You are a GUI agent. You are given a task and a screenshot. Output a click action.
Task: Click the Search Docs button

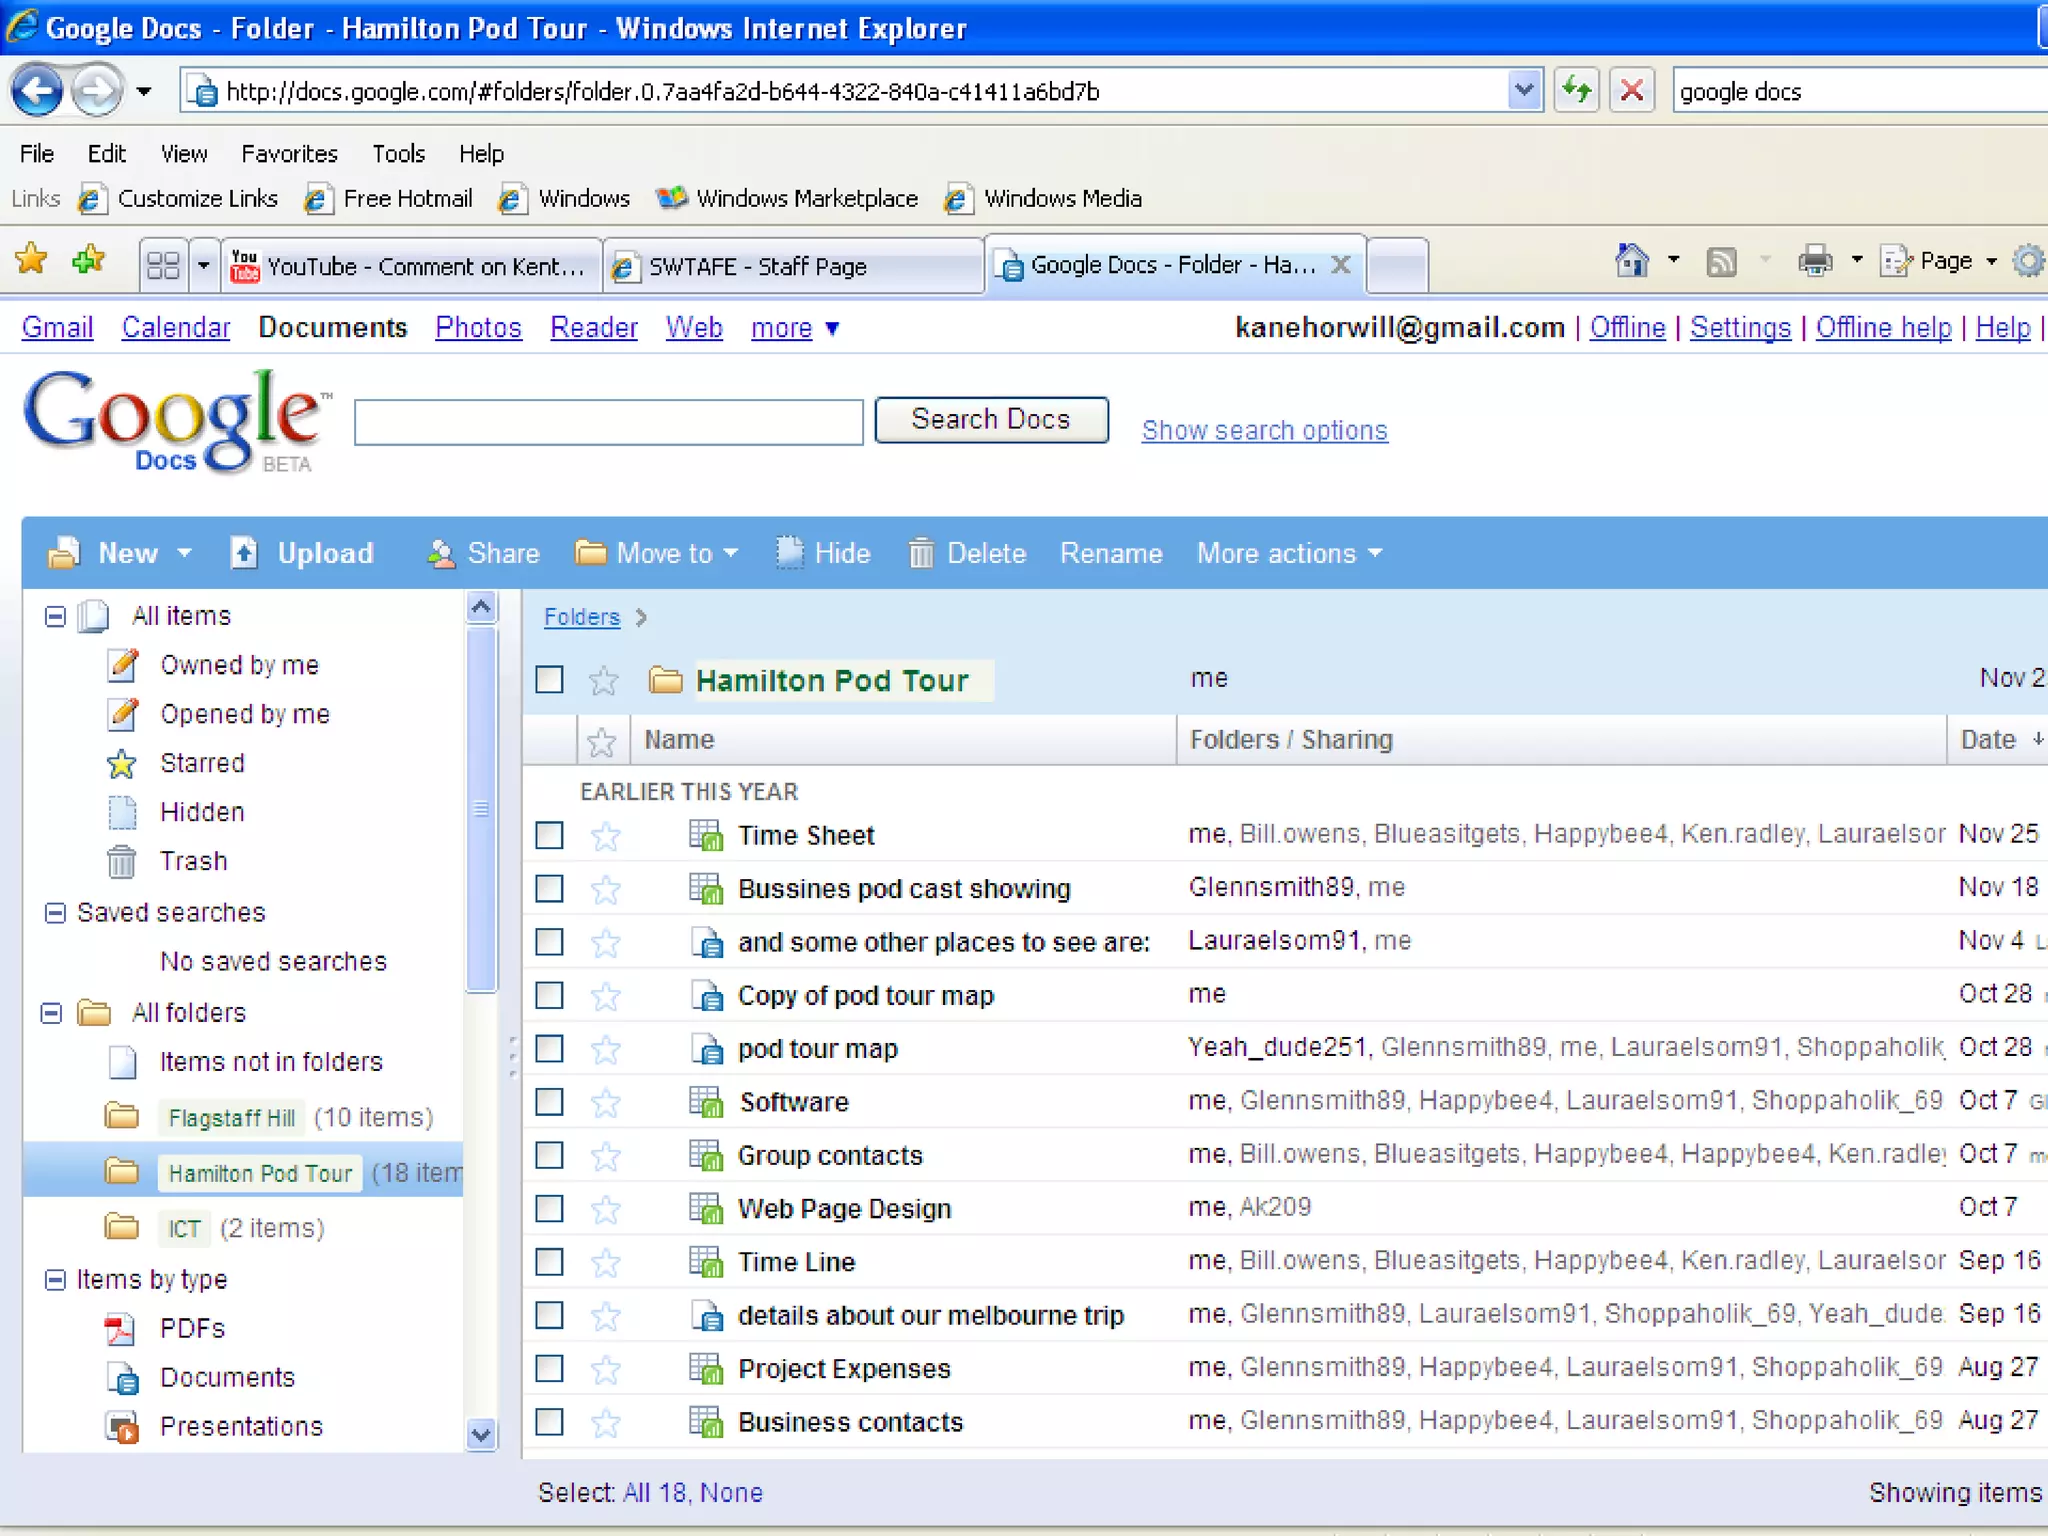coord(991,419)
